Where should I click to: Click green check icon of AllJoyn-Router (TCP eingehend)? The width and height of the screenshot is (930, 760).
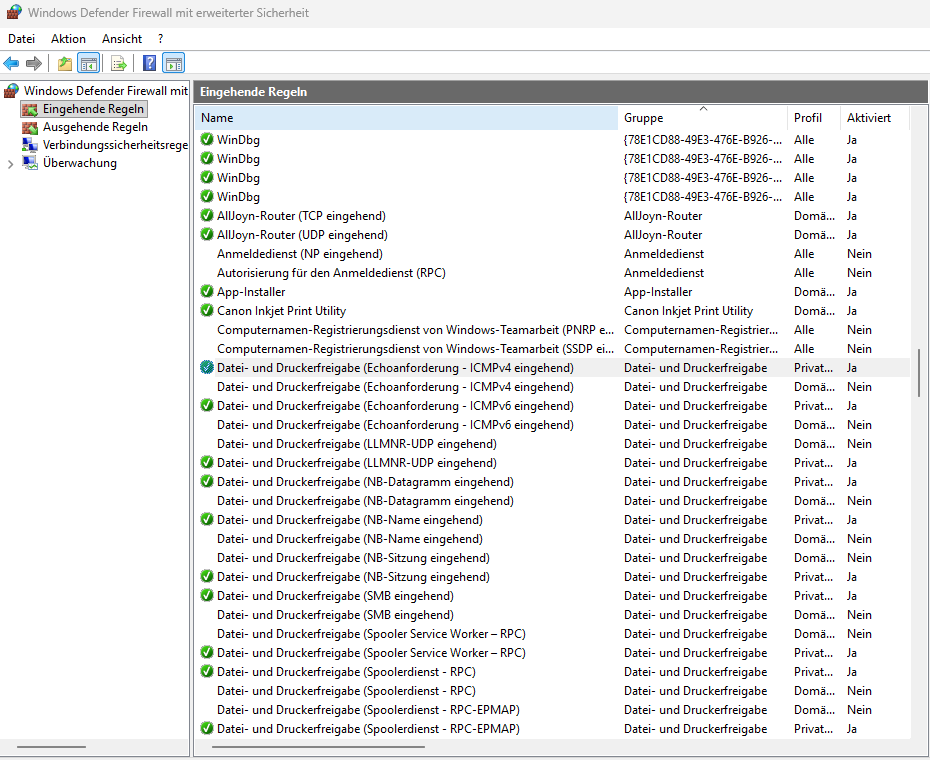(x=206, y=215)
